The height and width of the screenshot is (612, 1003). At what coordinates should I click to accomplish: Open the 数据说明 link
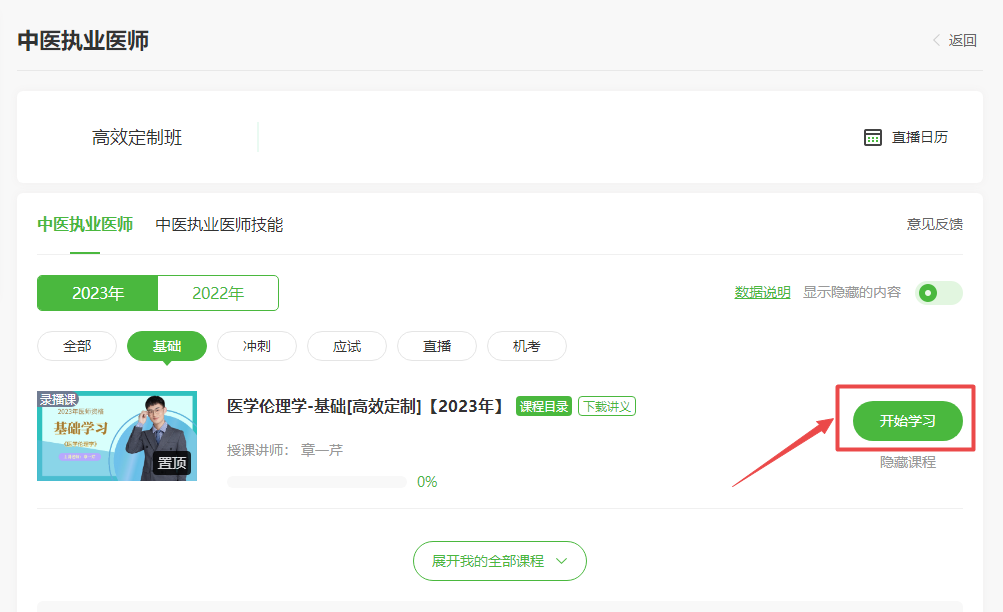pyautogui.click(x=762, y=292)
